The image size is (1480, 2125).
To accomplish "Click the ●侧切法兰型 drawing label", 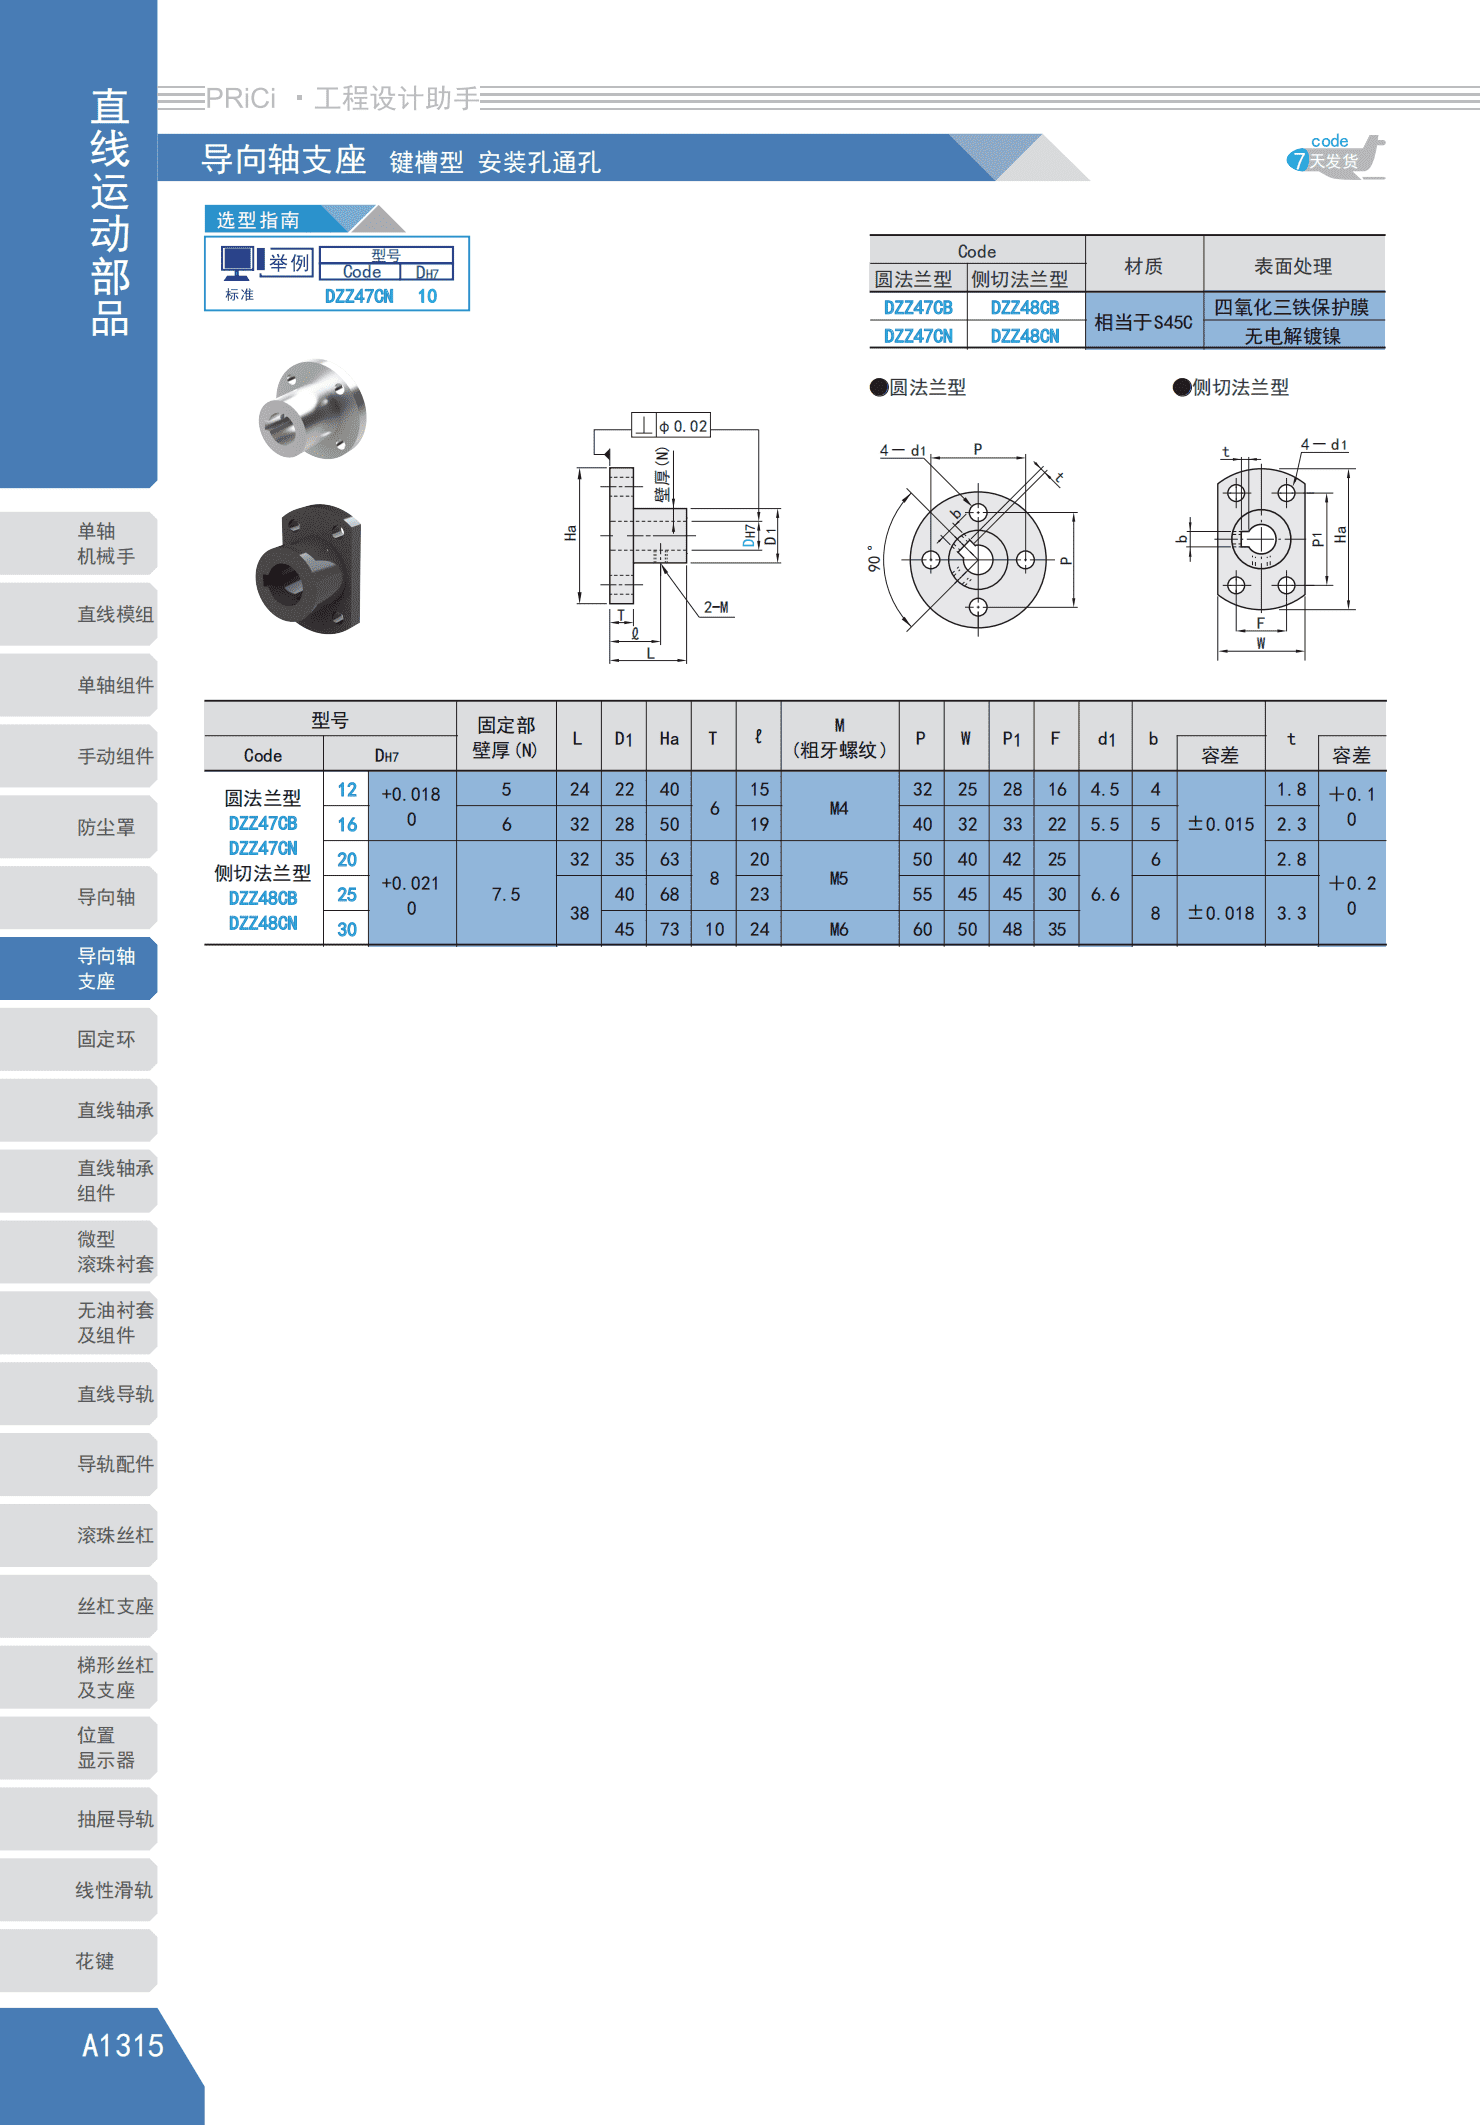I will 1231,387.
